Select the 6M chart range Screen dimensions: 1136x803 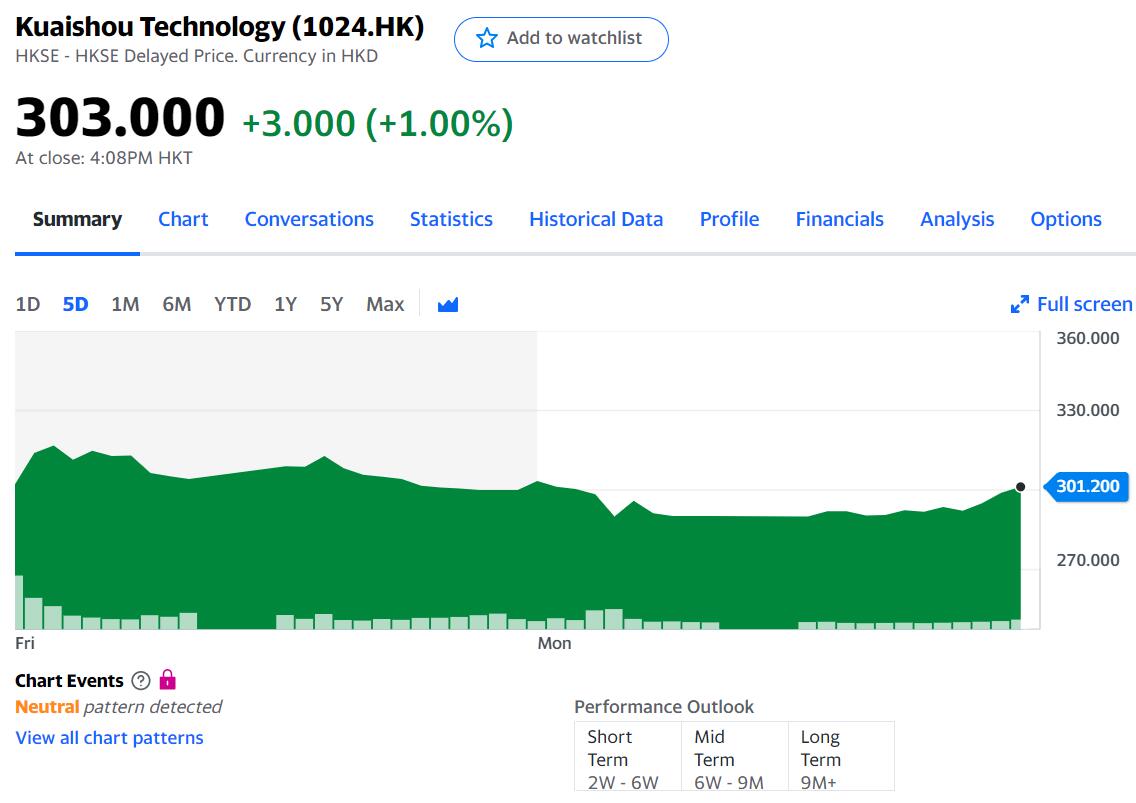[177, 304]
